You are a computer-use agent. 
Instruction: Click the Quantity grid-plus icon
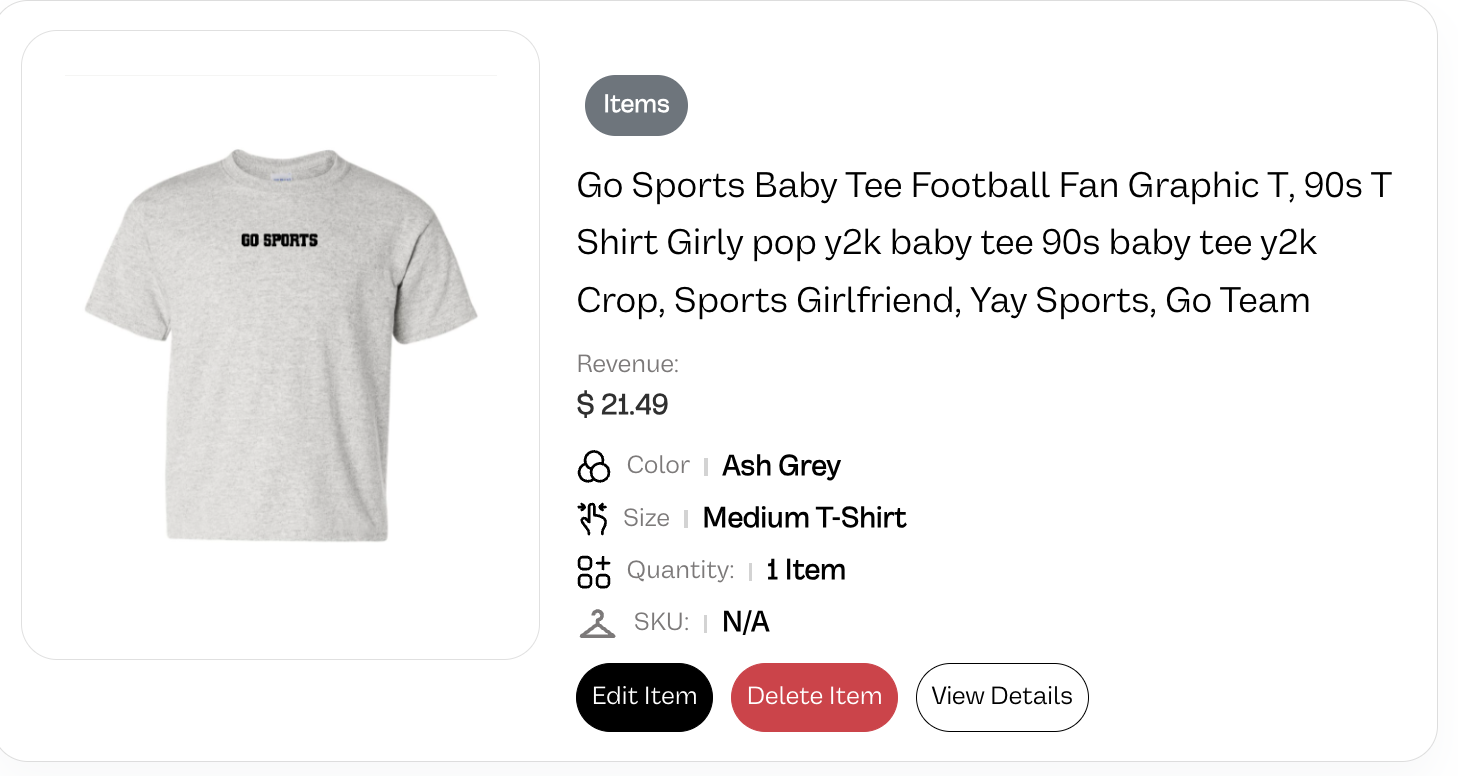tap(594, 571)
